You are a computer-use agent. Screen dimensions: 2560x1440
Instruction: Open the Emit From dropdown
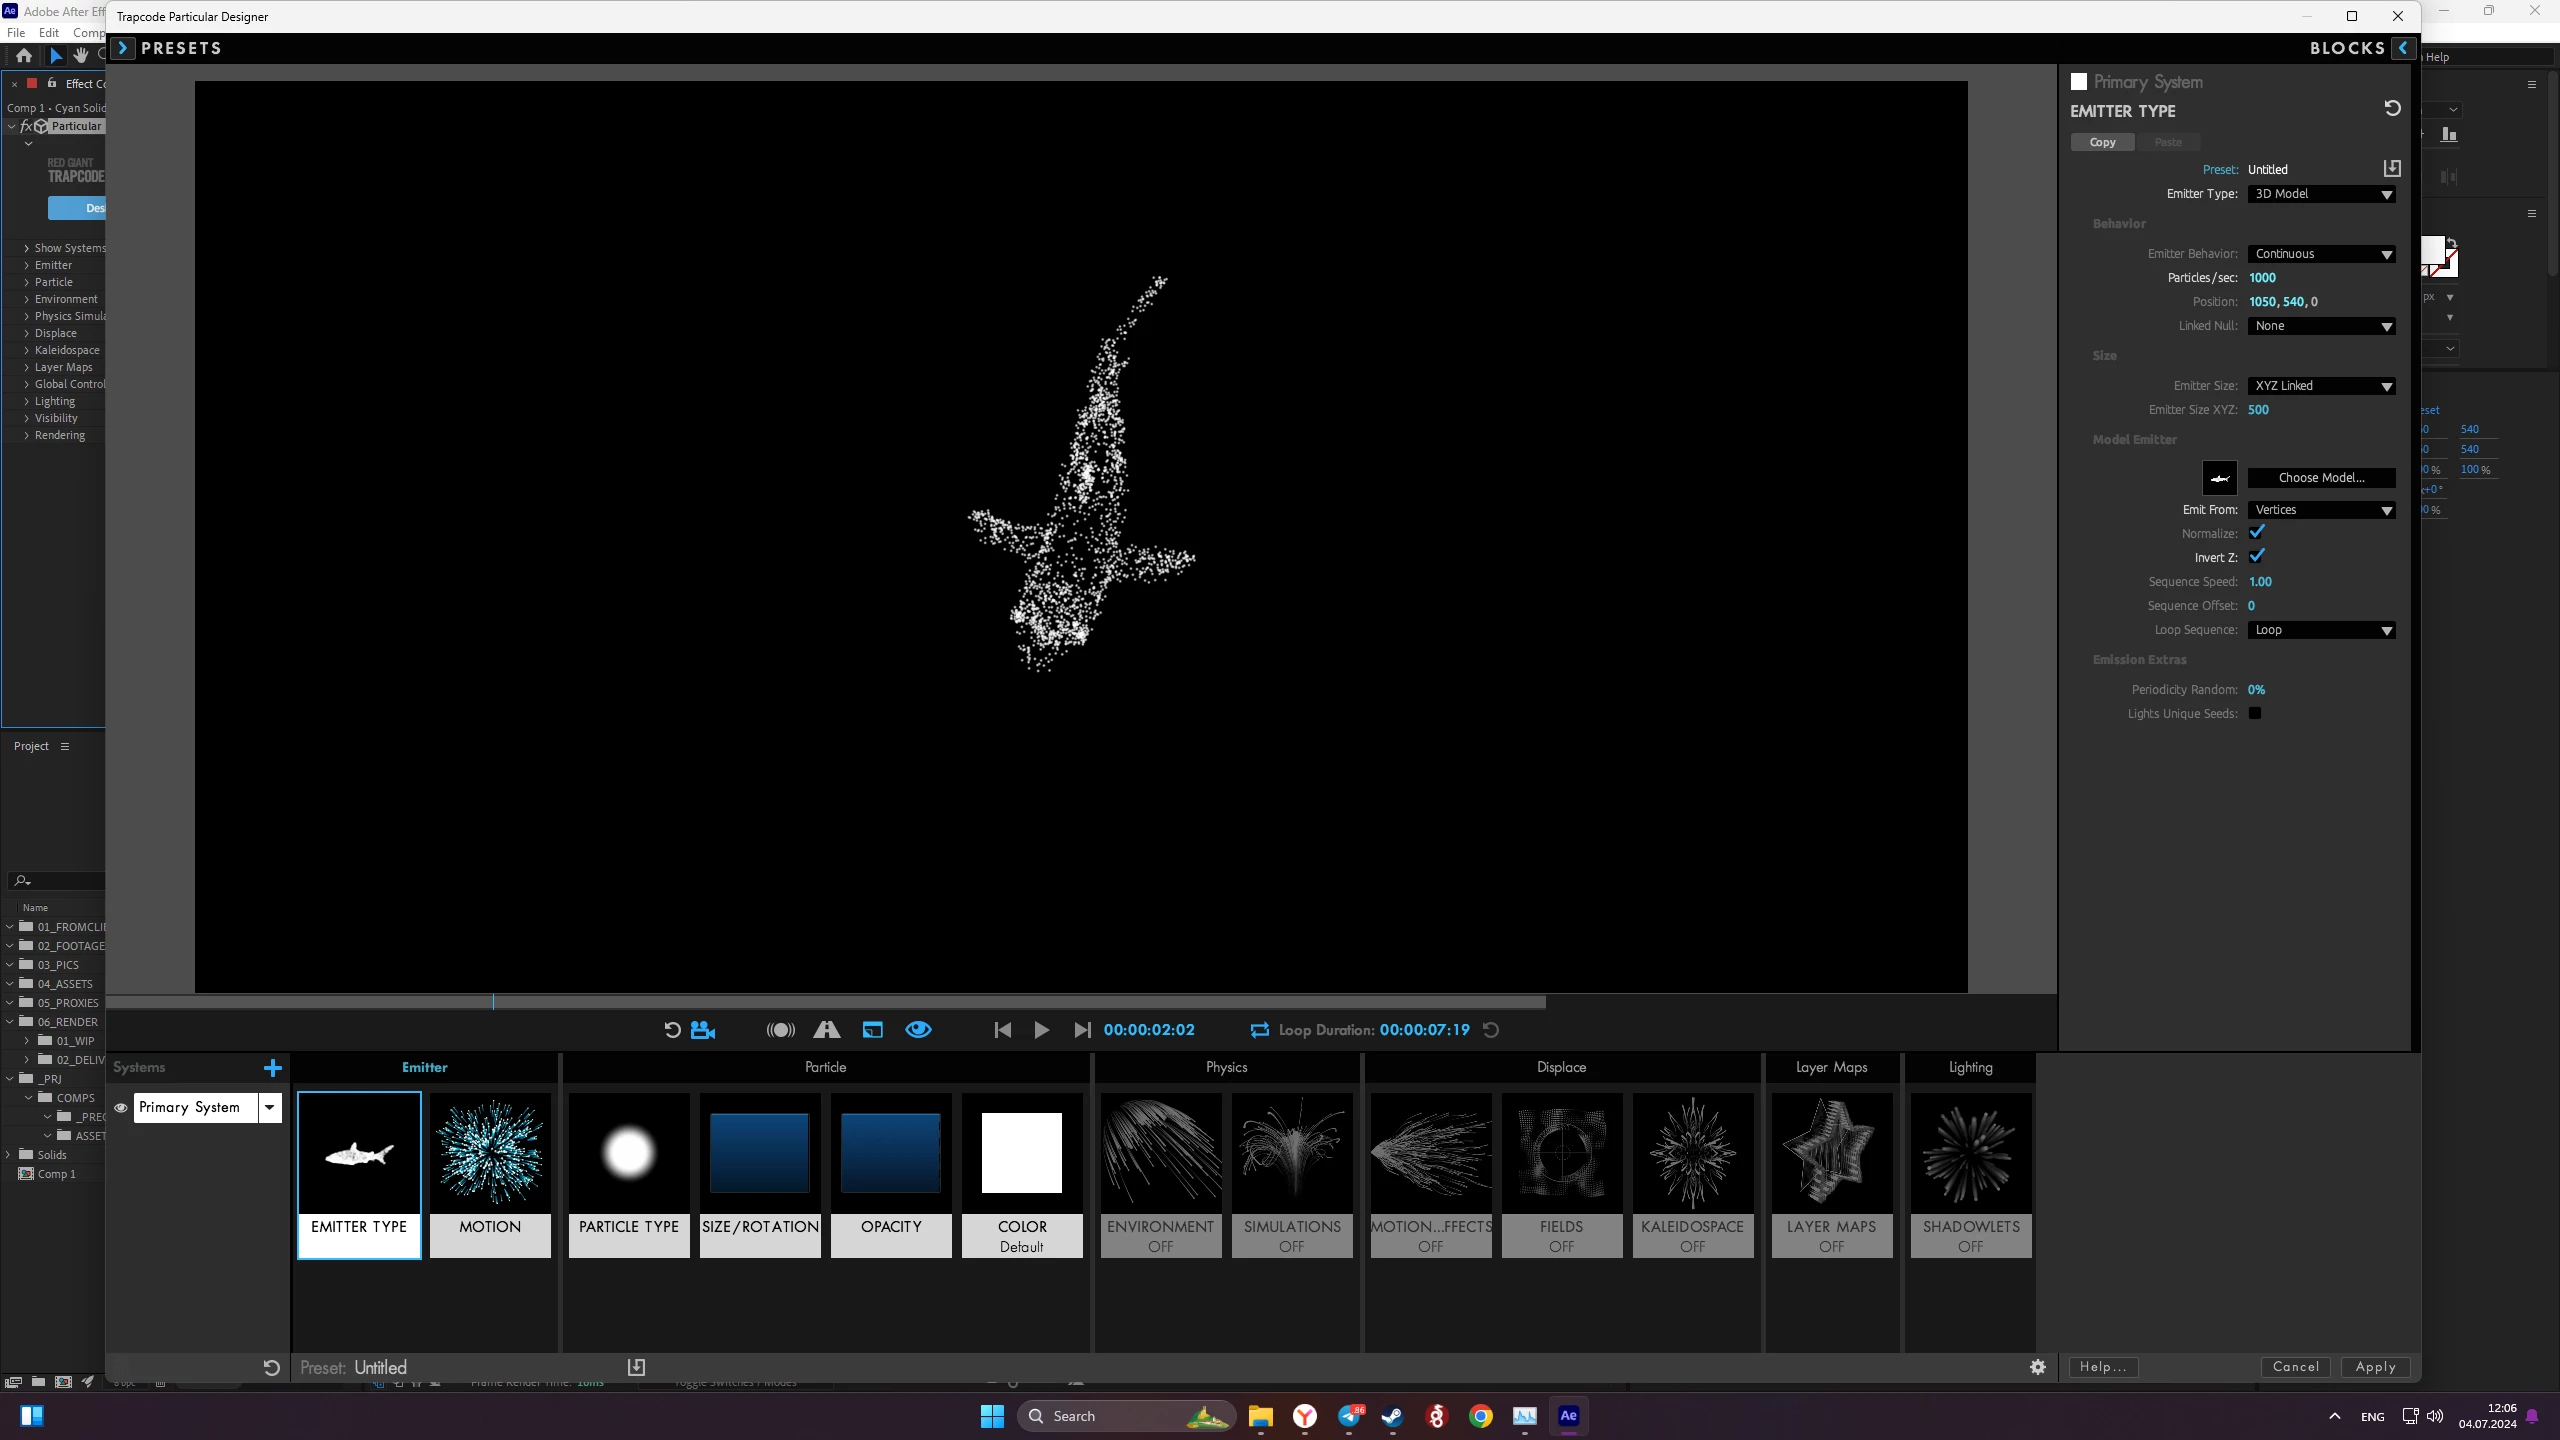point(2321,510)
